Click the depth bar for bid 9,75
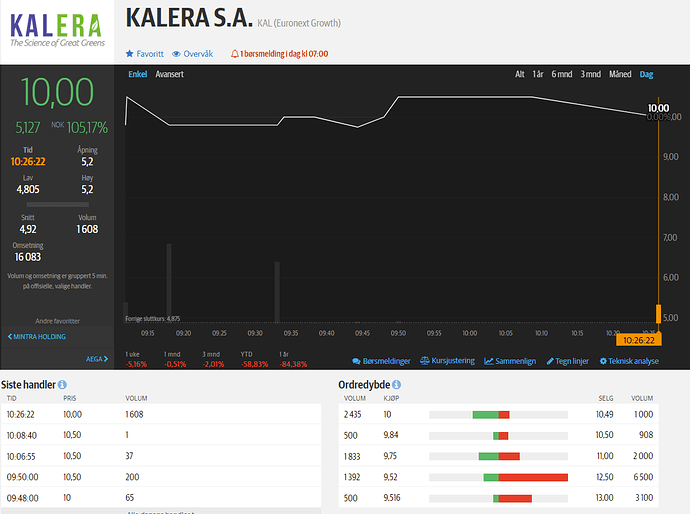 [x=498, y=456]
